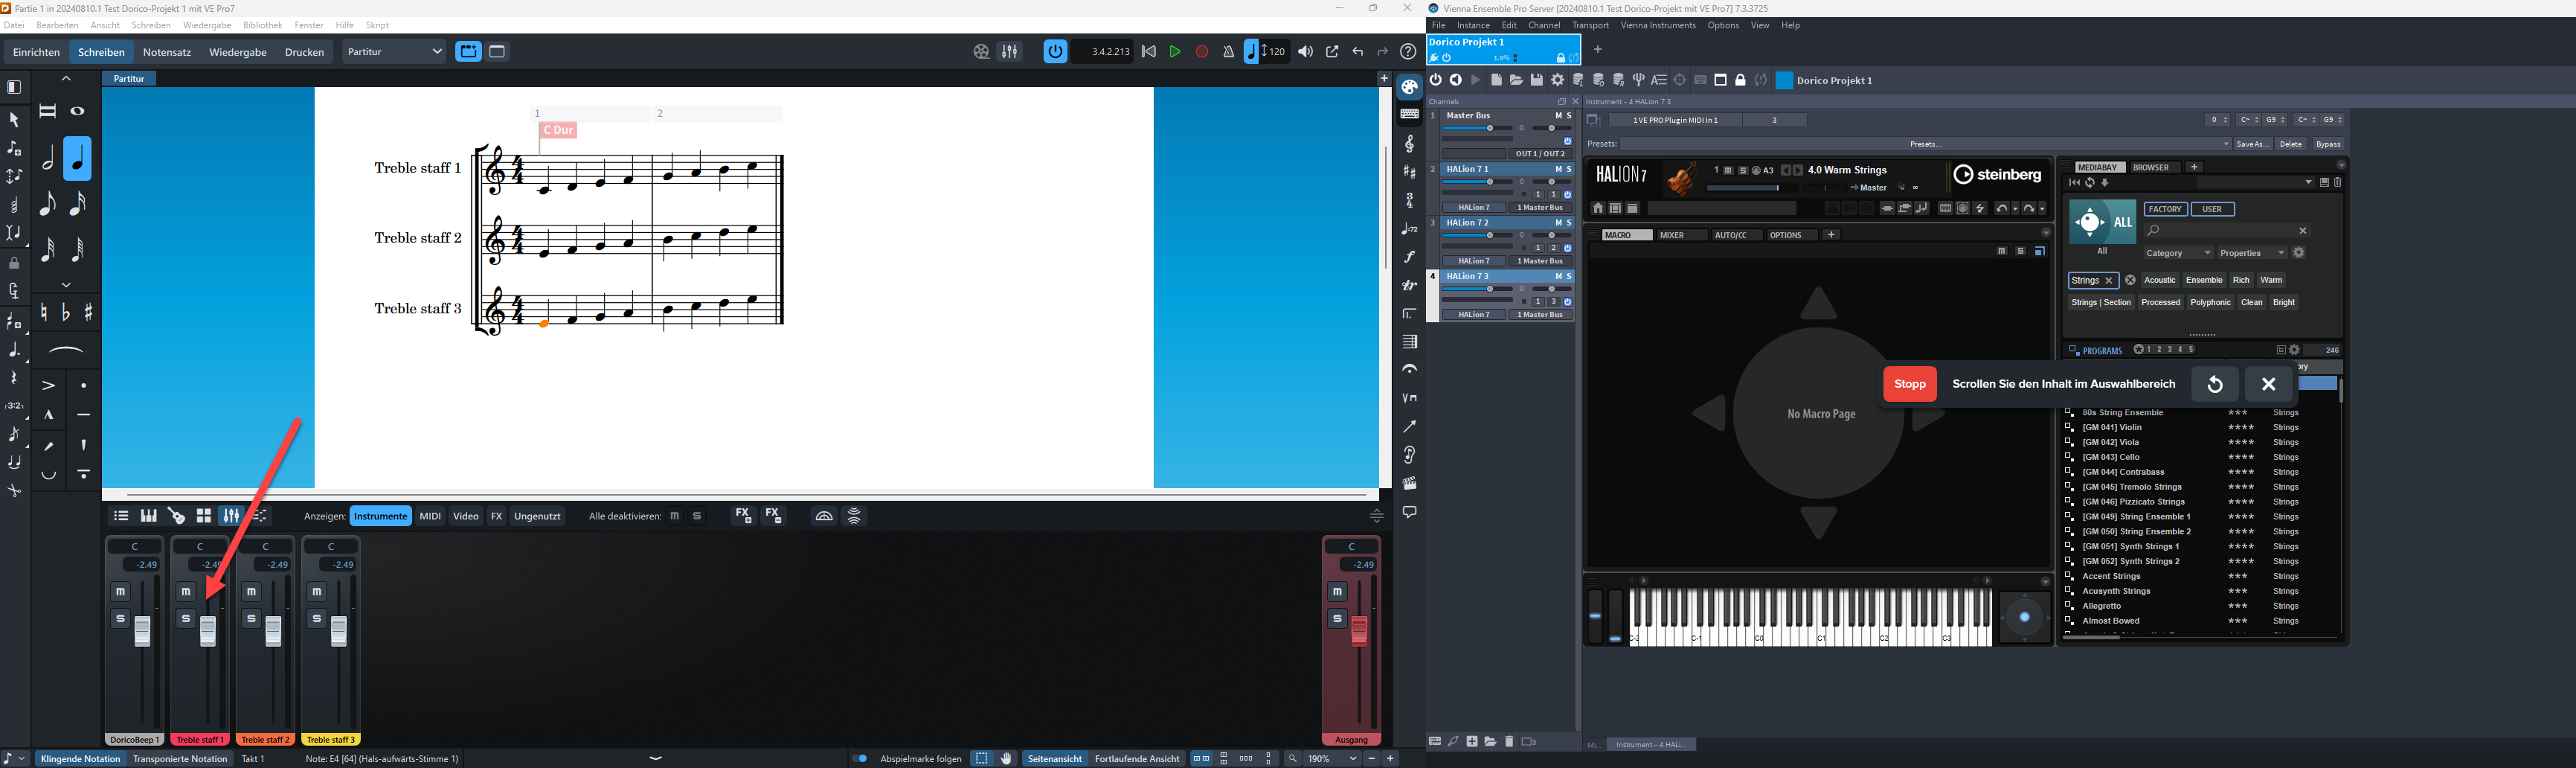Open the OUT 1 / OUT 2 output selector

[x=1540, y=154]
